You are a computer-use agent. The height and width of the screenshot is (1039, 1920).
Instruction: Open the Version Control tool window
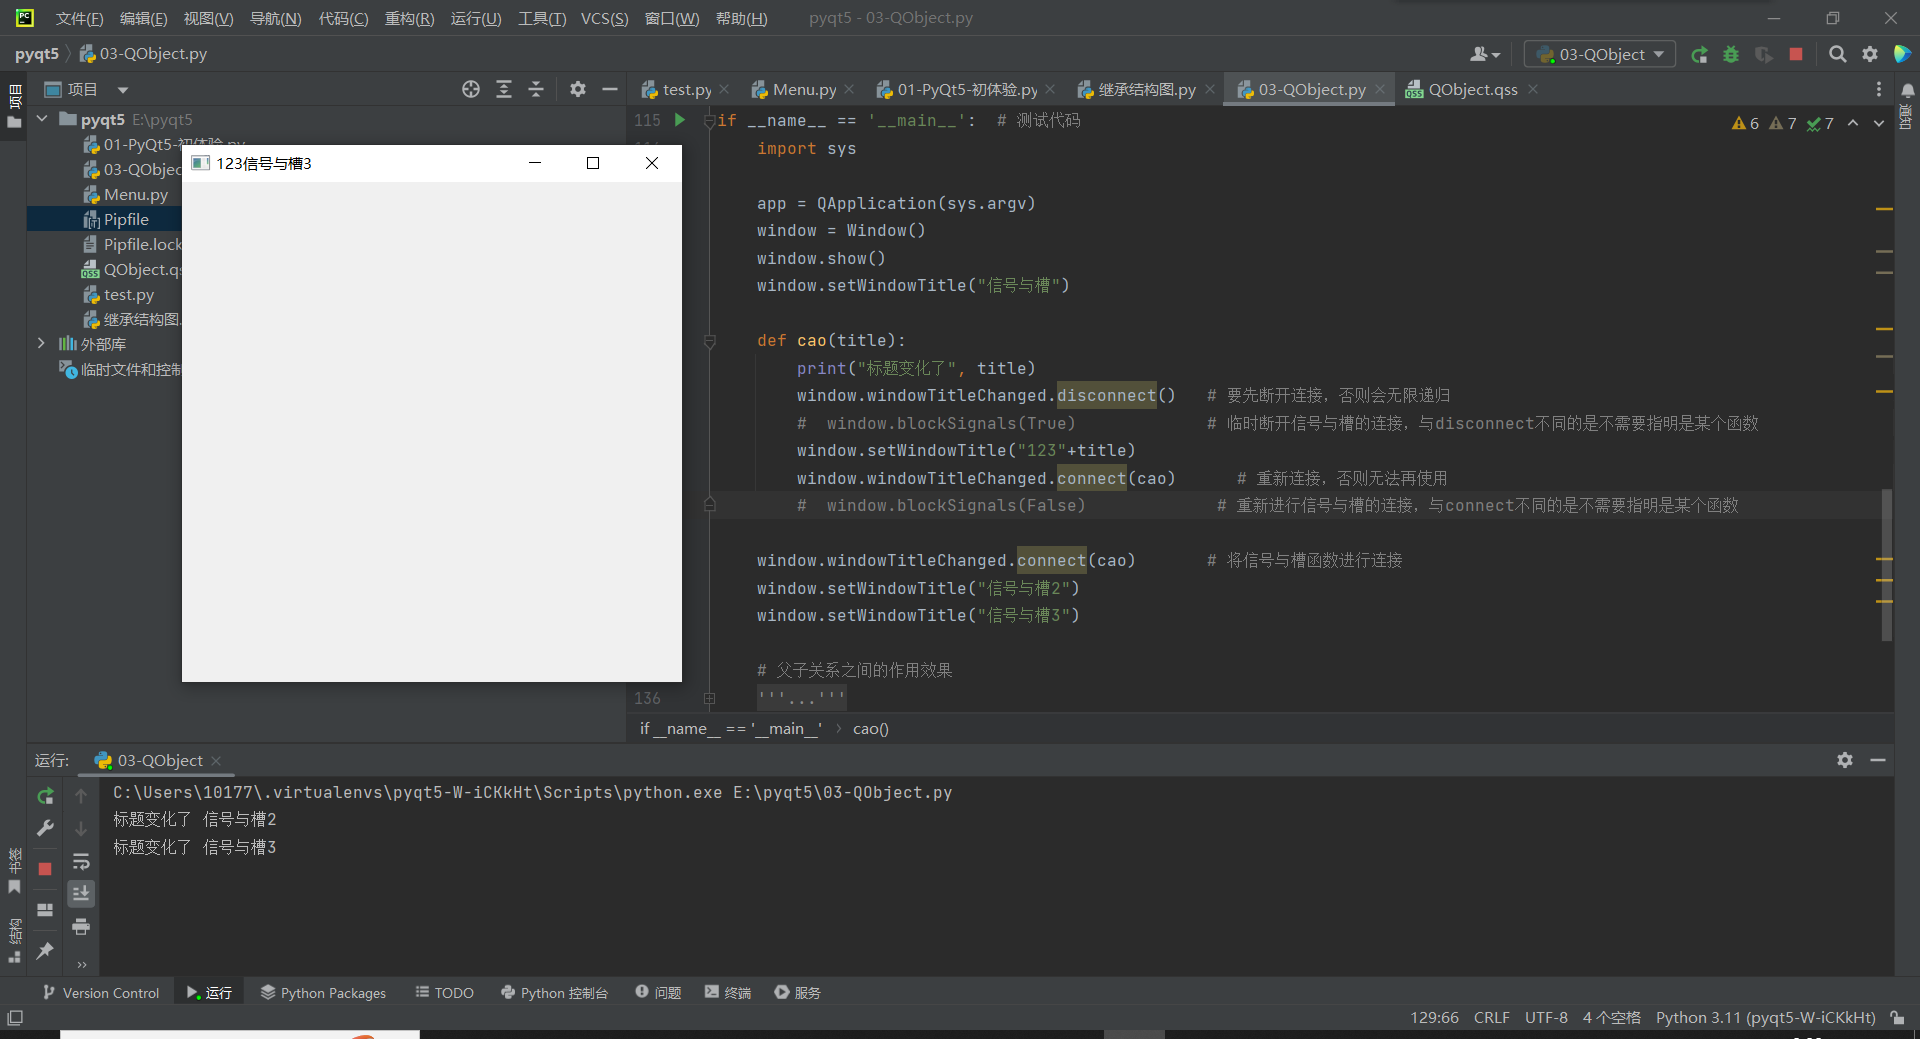(x=100, y=992)
